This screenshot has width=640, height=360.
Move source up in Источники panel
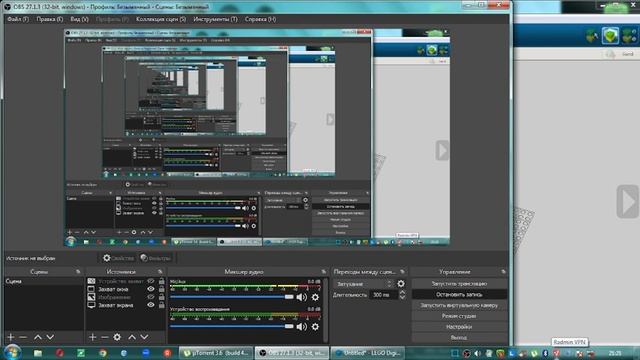pyautogui.click(x=132, y=337)
